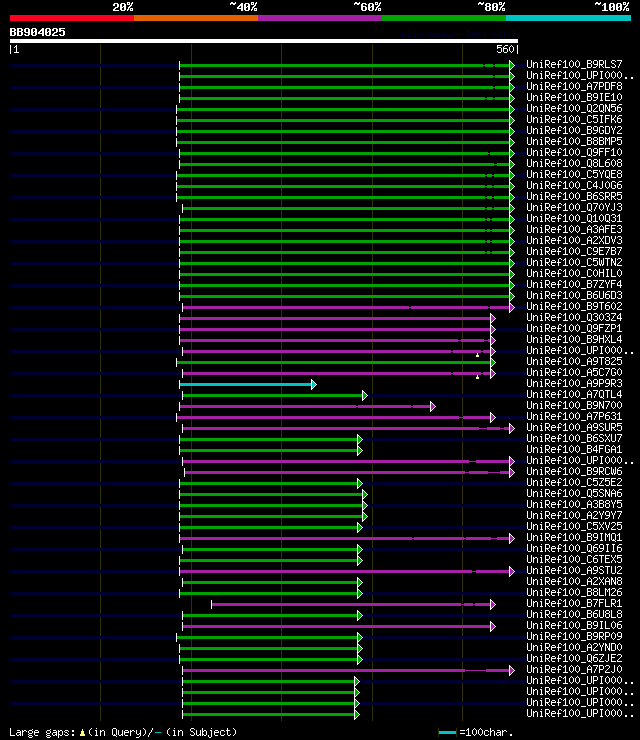640x740 pixels.
Task: Pick the UniRef100_Q303Z4 label
Action: pyautogui.click(x=574, y=317)
